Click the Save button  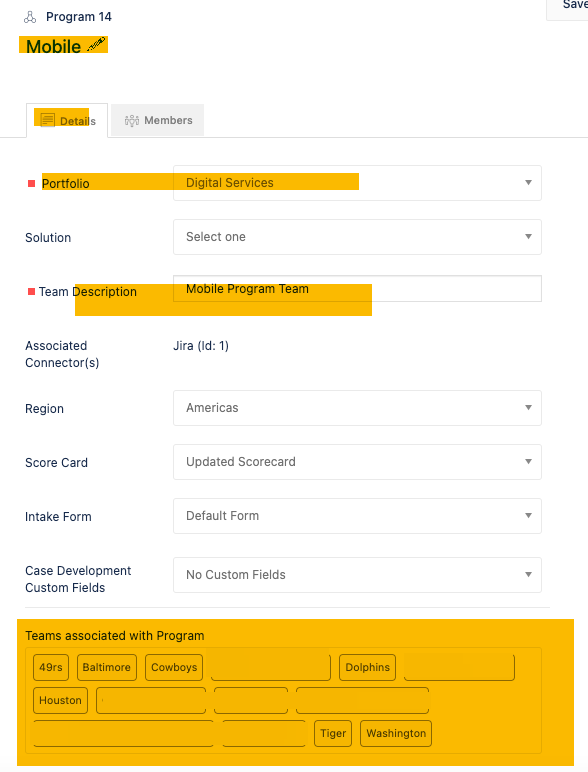[x=567, y=6]
